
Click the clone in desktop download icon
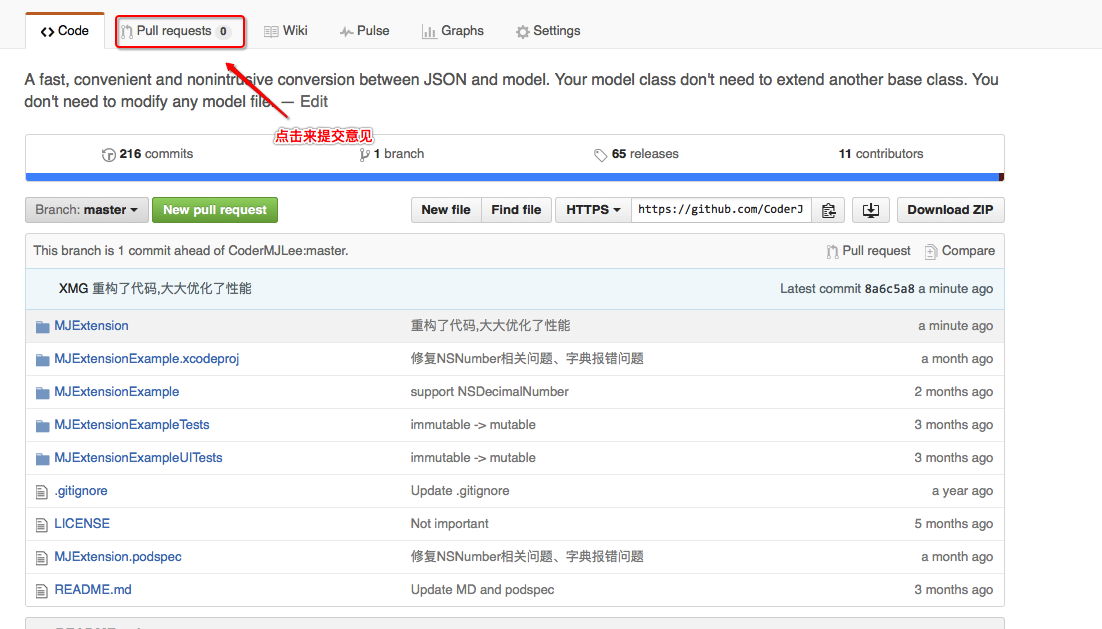(871, 210)
